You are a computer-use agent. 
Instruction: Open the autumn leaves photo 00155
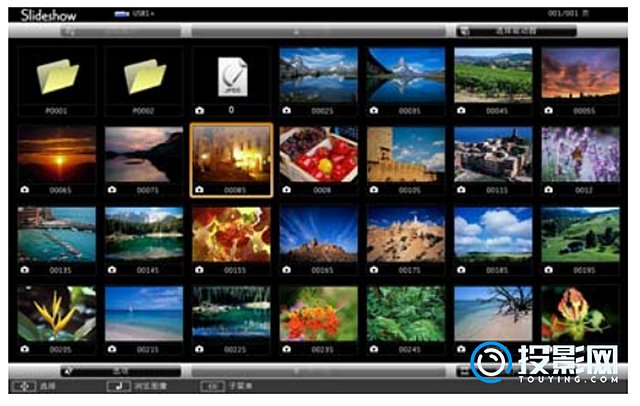pyautogui.click(x=231, y=233)
